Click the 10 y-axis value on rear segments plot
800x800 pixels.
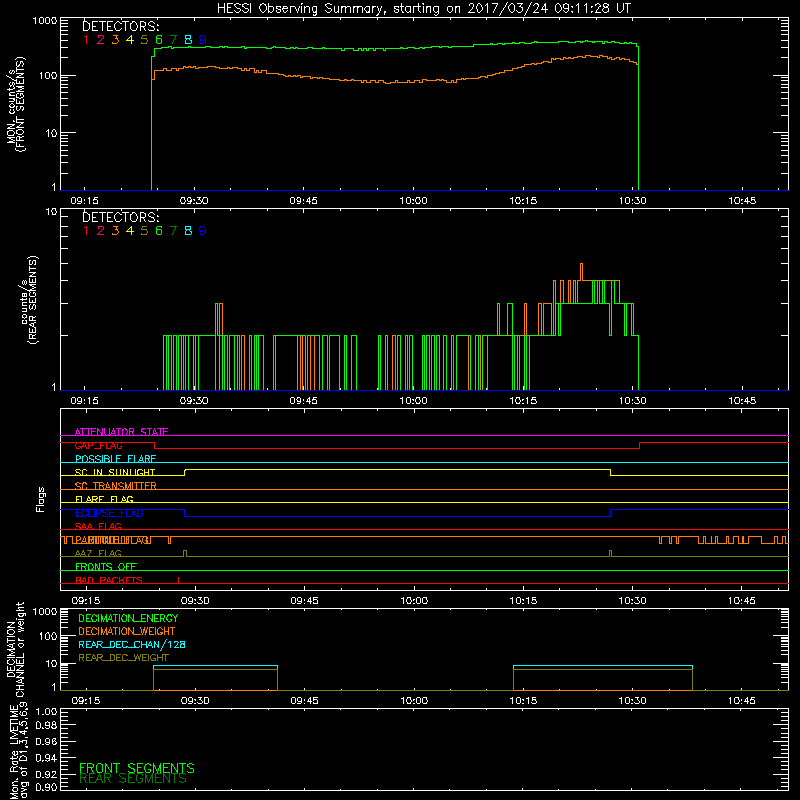tap(52, 211)
